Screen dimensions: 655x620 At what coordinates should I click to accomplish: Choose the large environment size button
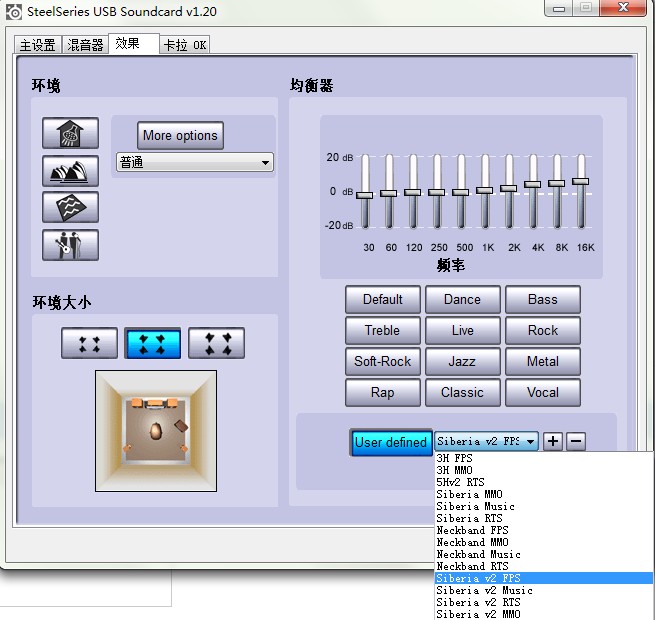click(x=216, y=343)
